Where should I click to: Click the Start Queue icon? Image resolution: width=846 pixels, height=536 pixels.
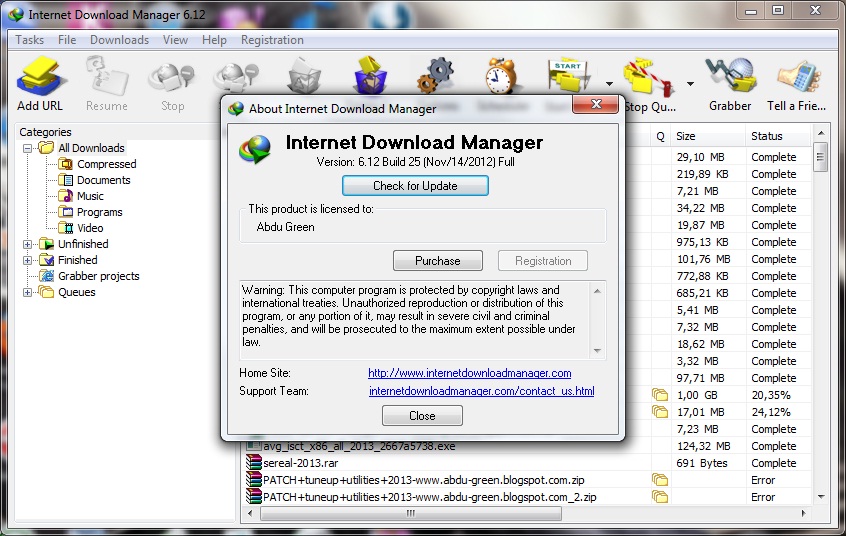point(568,76)
